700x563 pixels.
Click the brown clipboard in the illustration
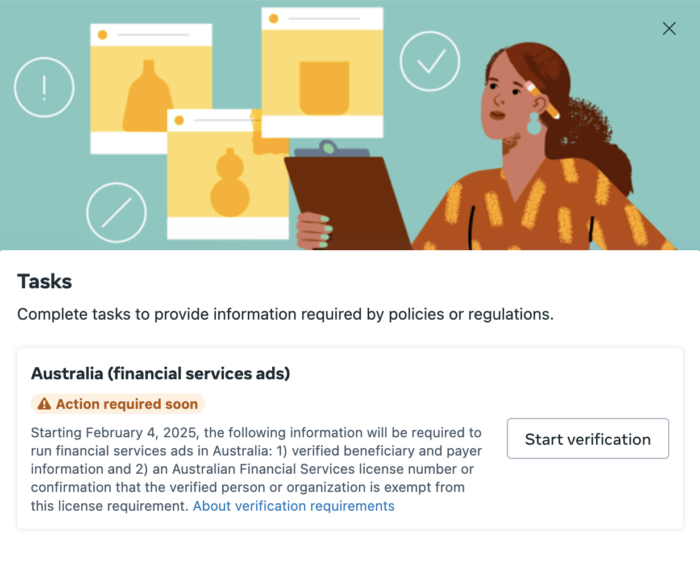(x=346, y=199)
